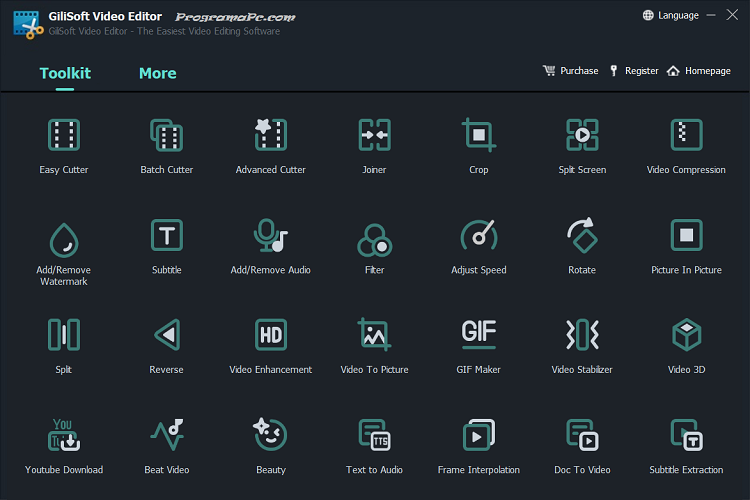The height and width of the screenshot is (500, 750).
Task: Open Text to Audio tool
Action: tap(374, 435)
